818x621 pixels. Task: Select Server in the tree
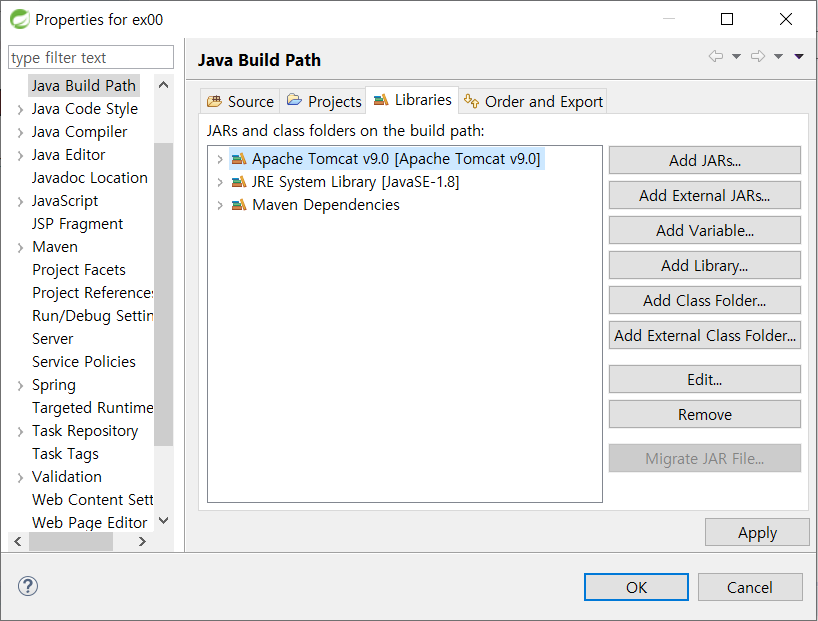53,339
